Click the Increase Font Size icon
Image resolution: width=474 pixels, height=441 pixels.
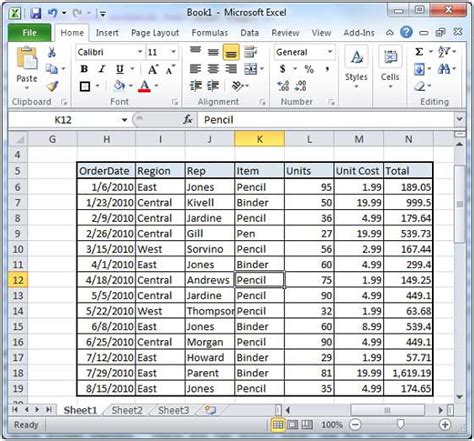click(x=153, y=69)
